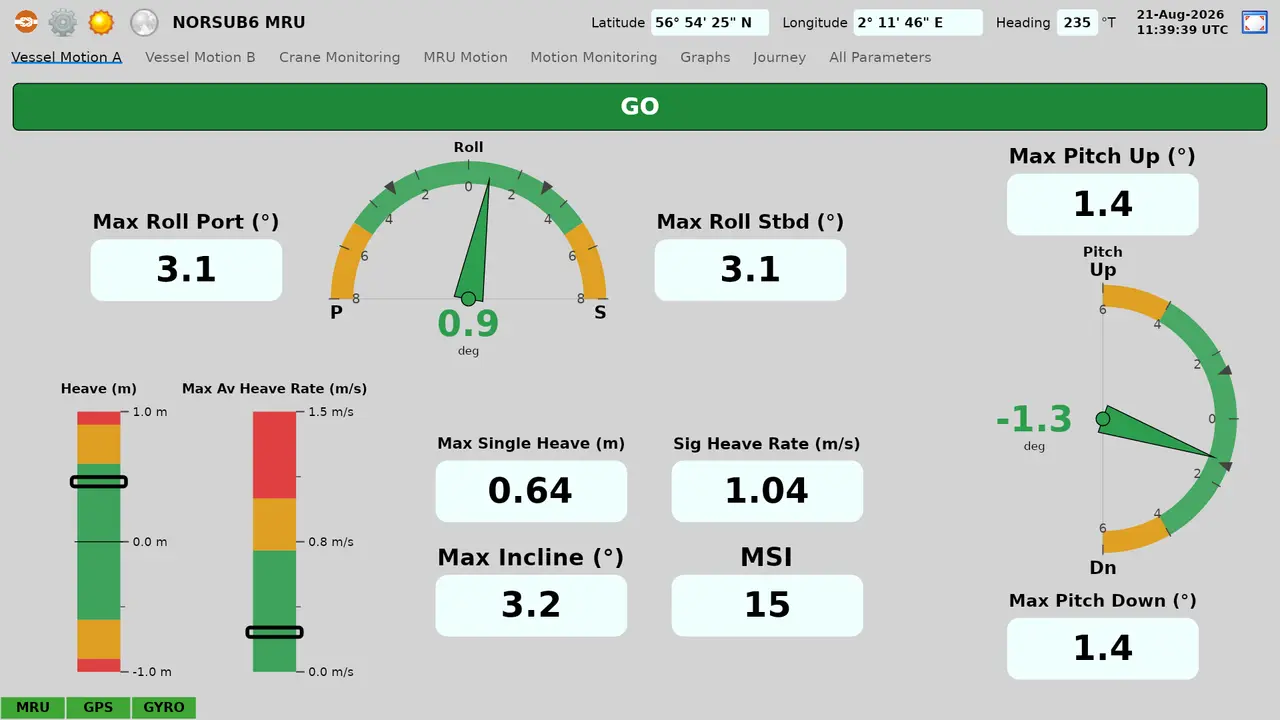
Task: Click the orange knot logo icon
Action: pyautogui.click(x=26, y=22)
